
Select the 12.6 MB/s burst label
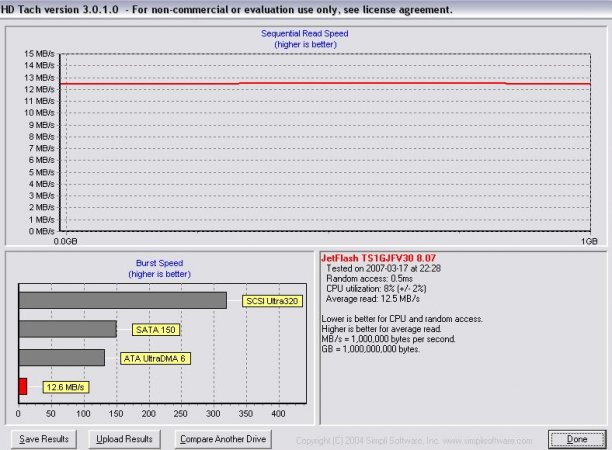(x=66, y=387)
